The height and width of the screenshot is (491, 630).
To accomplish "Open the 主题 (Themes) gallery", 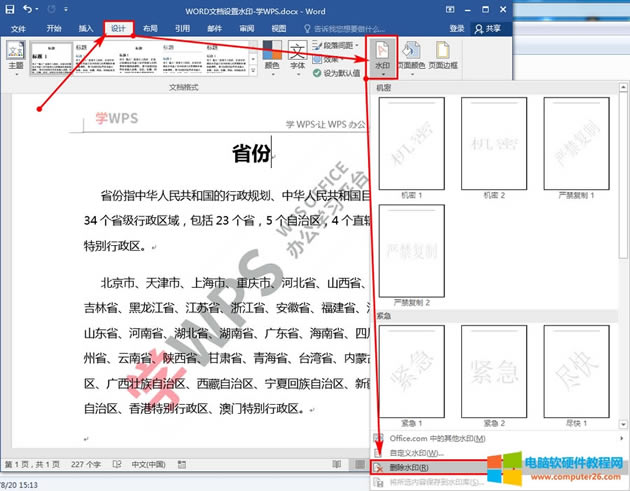I will tap(15, 56).
